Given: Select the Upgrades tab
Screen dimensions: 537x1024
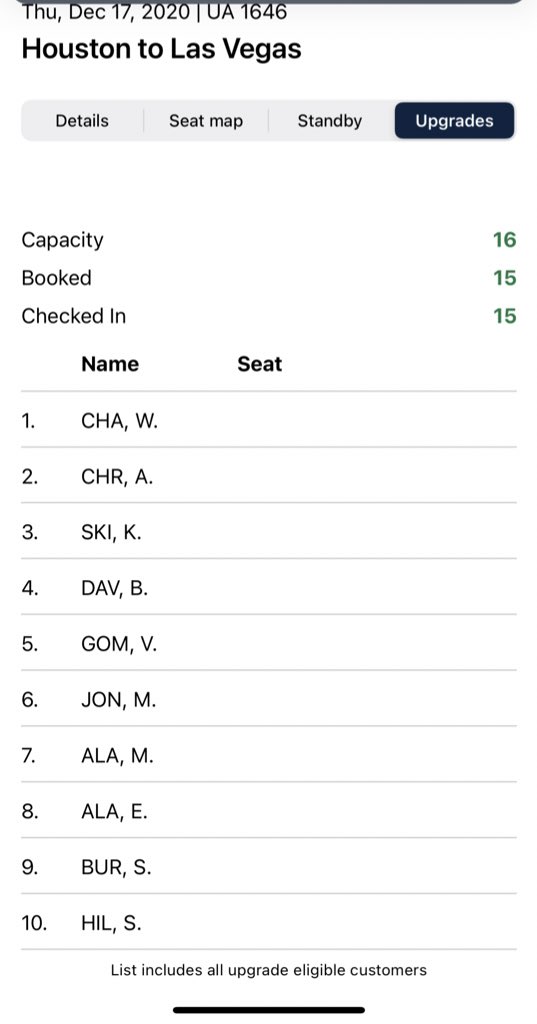Looking at the screenshot, I should pyautogui.click(x=455, y=121).
